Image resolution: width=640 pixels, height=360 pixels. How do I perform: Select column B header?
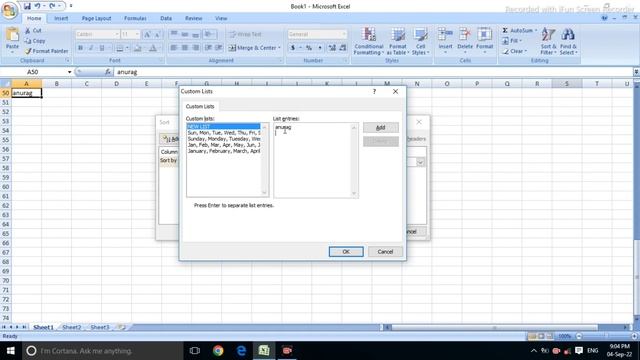pyautogui.click(x=56, y=84)
